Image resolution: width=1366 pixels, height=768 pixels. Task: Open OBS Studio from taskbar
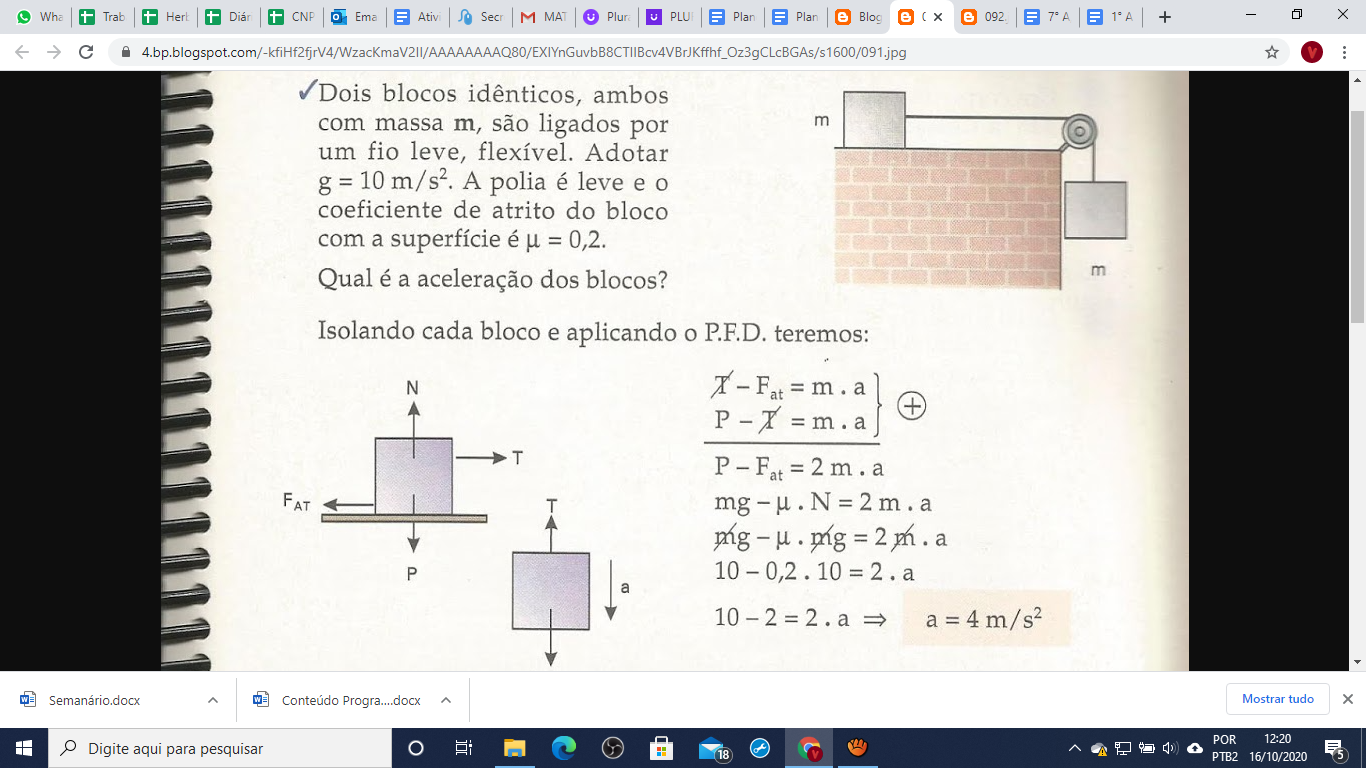tap(612, 748)
